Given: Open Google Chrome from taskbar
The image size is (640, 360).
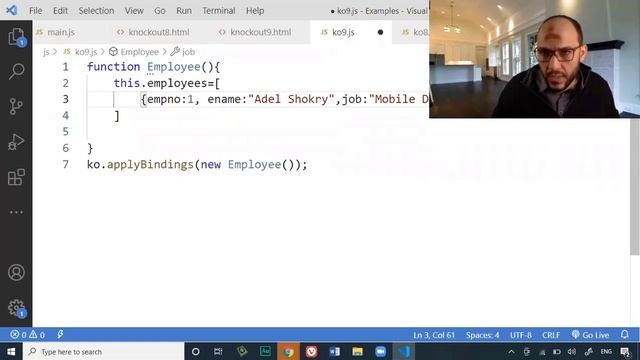Looking at the screenshot, I should pos(288,351).
